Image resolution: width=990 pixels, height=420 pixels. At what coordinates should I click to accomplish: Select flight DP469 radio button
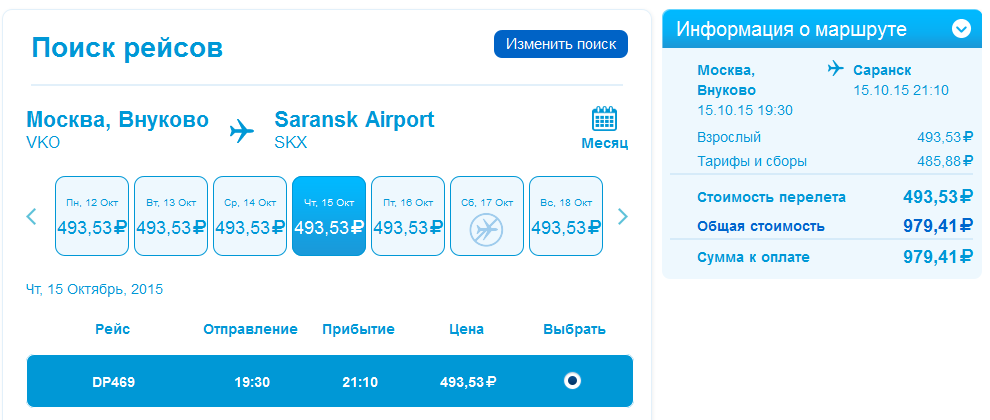point(573,380)
